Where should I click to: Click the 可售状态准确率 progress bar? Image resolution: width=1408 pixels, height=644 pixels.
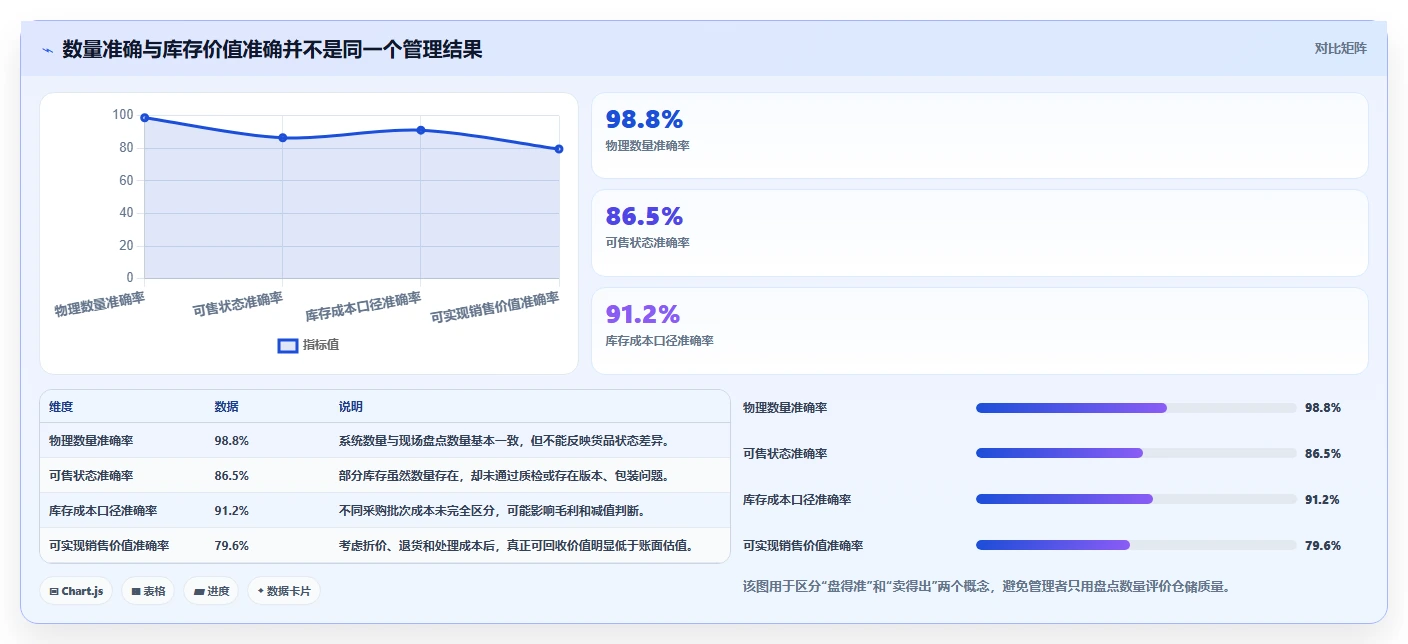[x=1136, y=454]
